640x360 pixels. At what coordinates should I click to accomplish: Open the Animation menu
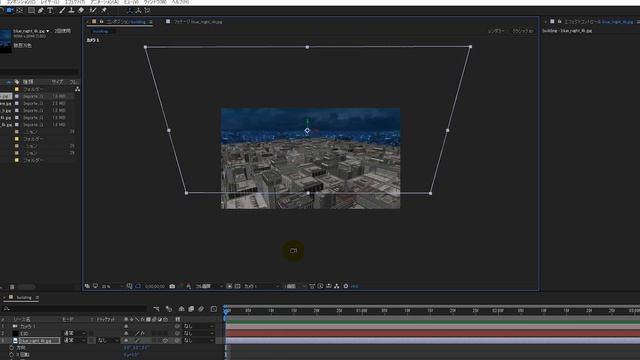pyautogui.click(x=104, y=2)
